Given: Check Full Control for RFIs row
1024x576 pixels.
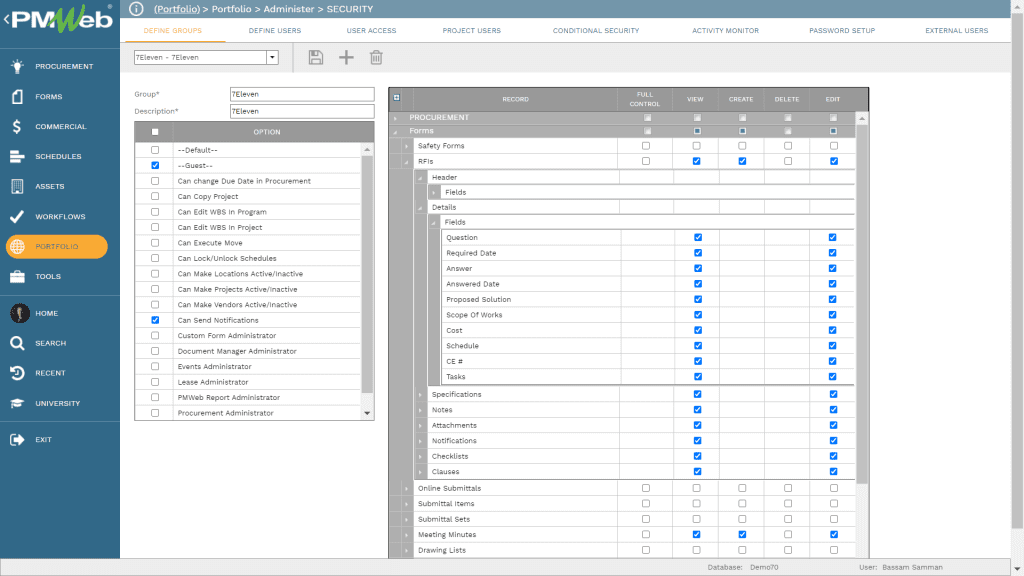Looking at the screenshot, I should (646, 161).
